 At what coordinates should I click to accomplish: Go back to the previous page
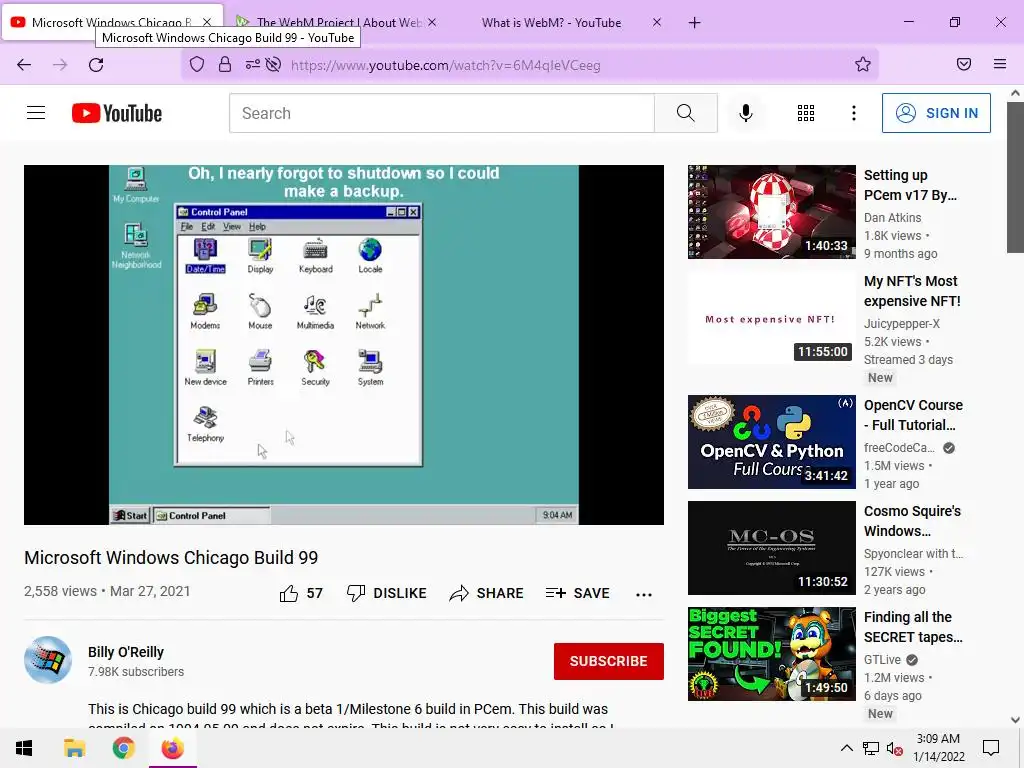tap(24, 65)
